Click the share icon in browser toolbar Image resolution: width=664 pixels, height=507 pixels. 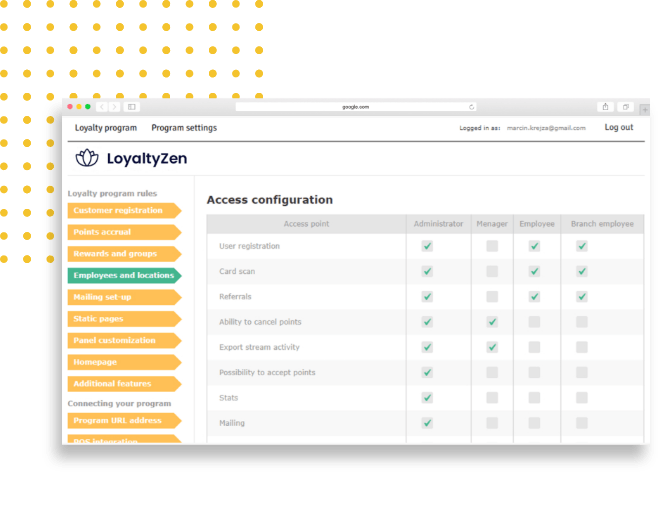(x=606, y=107)
